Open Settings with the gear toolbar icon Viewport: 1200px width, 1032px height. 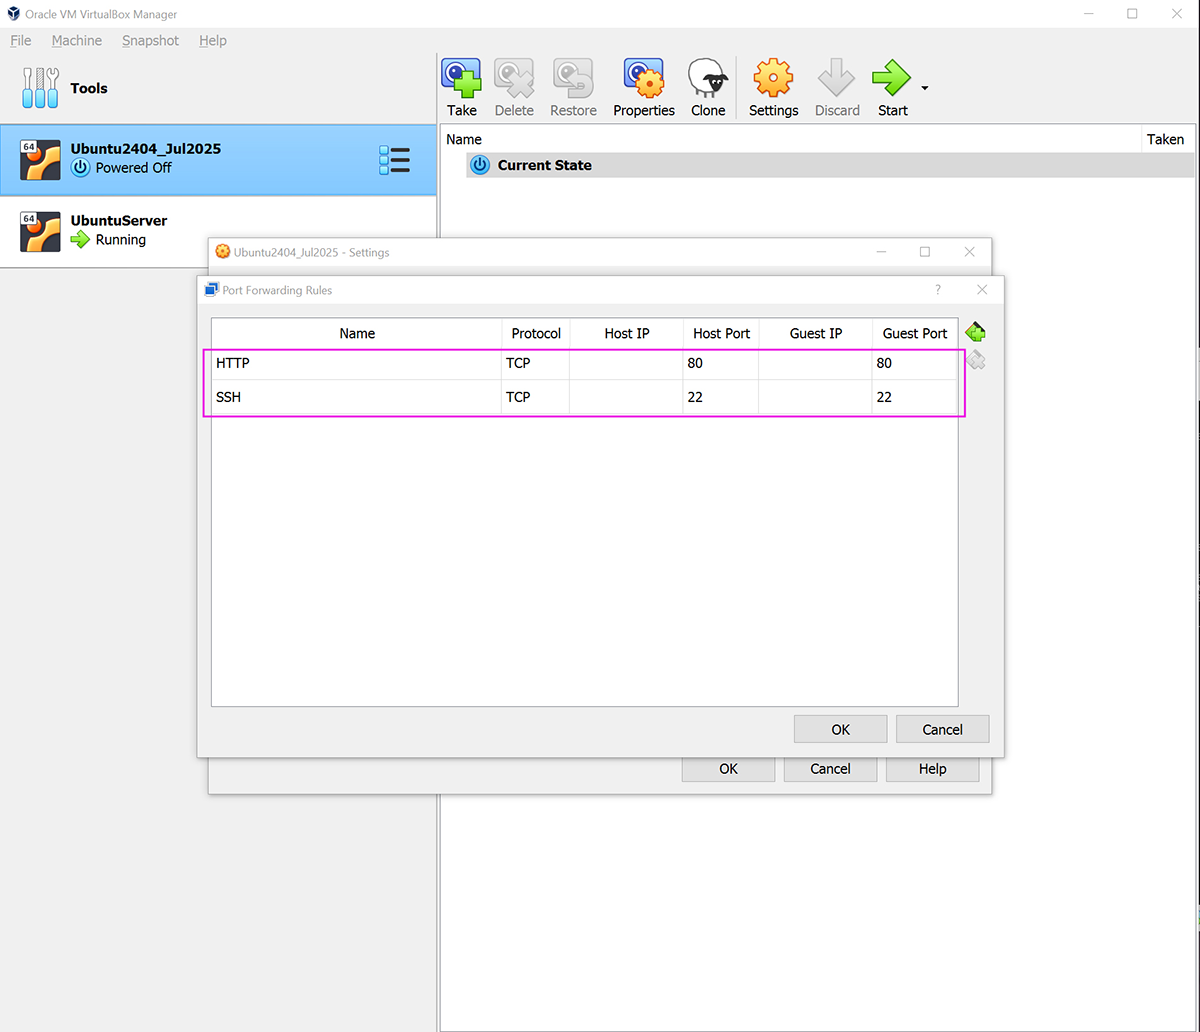point(773,78)
